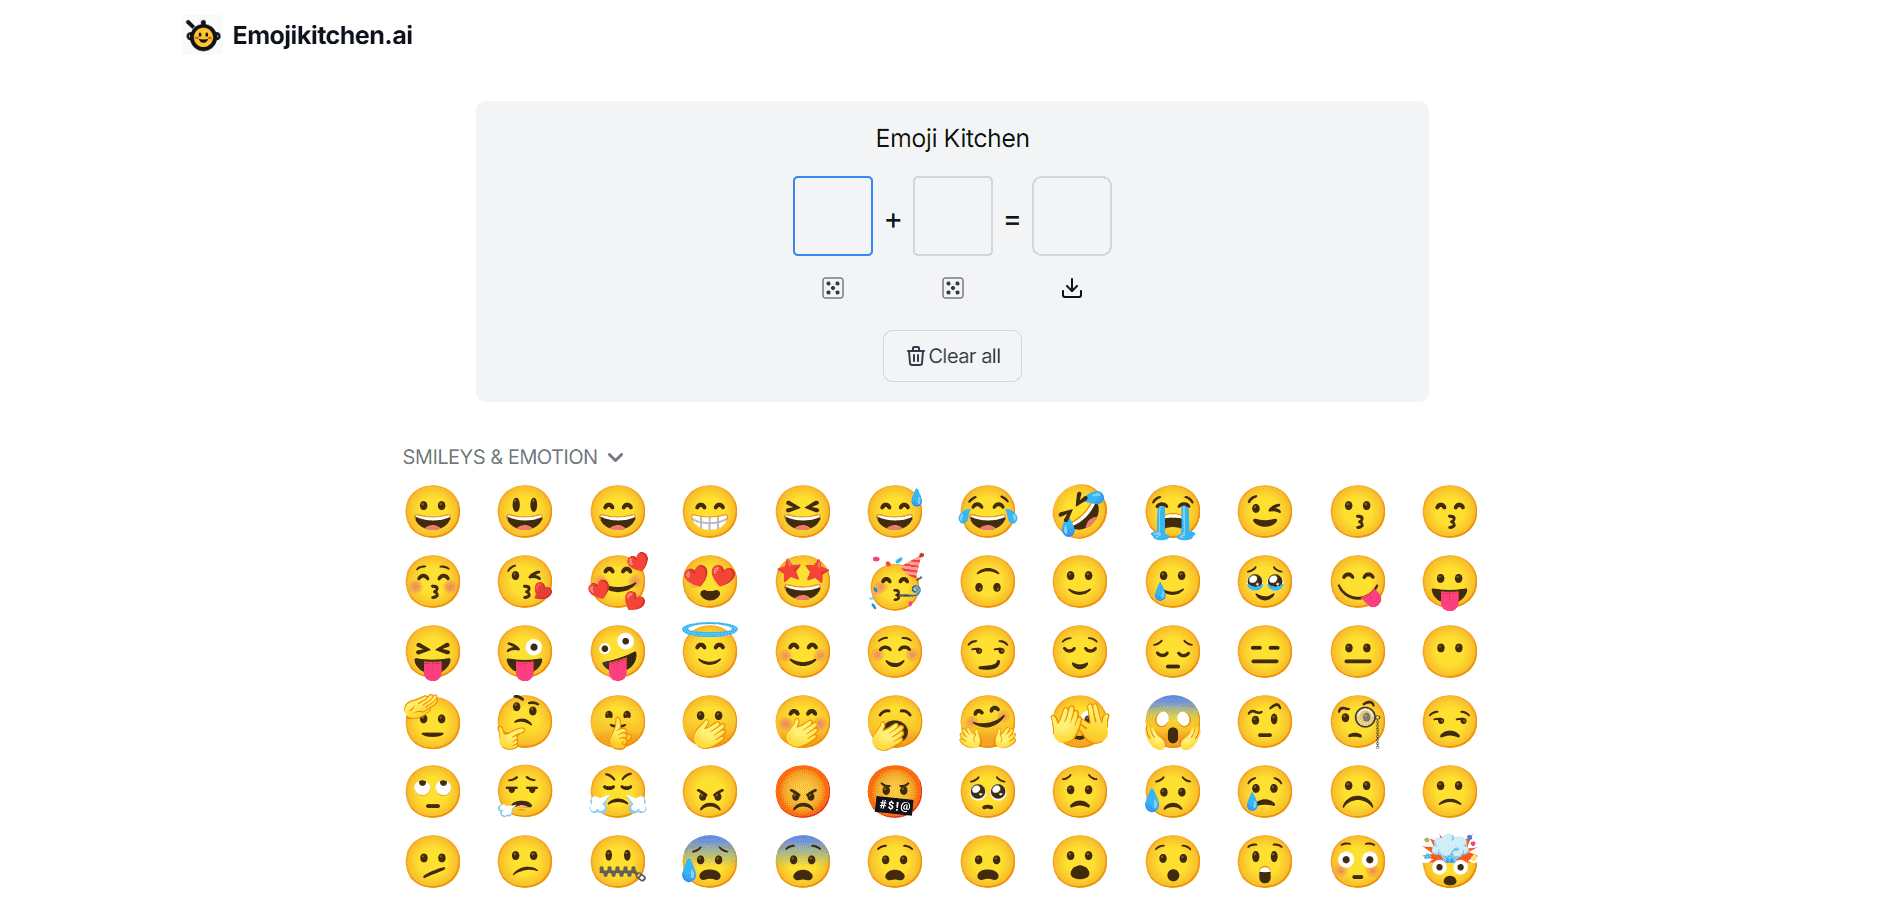Image resolution: width=1899 pixels, height=903 pixels.
Task: Select the smiling face with halo emoji
Action: [710, 652]
